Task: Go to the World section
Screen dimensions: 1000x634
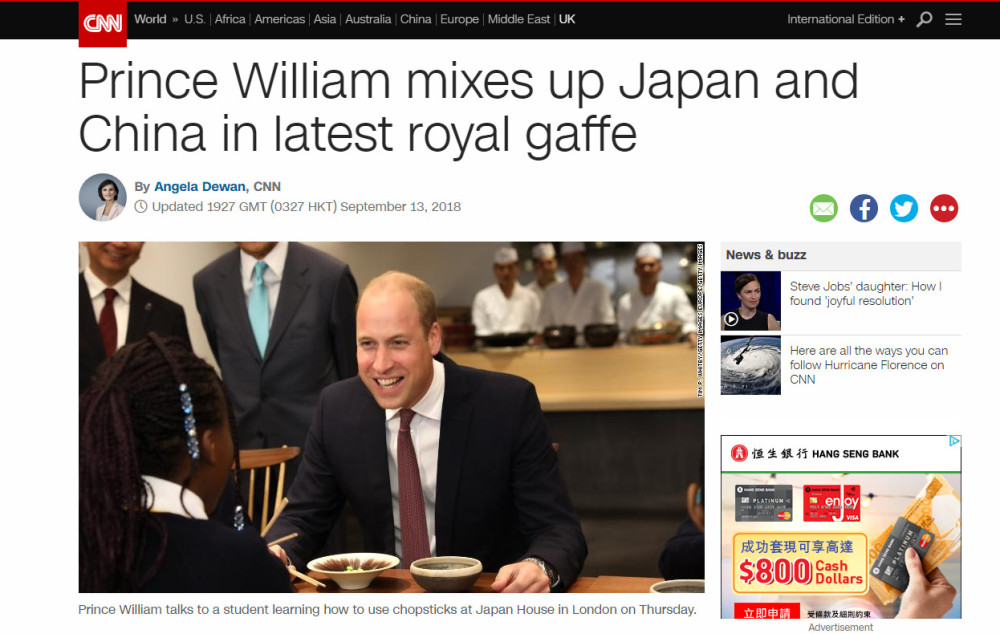Action: click(150, 19)
